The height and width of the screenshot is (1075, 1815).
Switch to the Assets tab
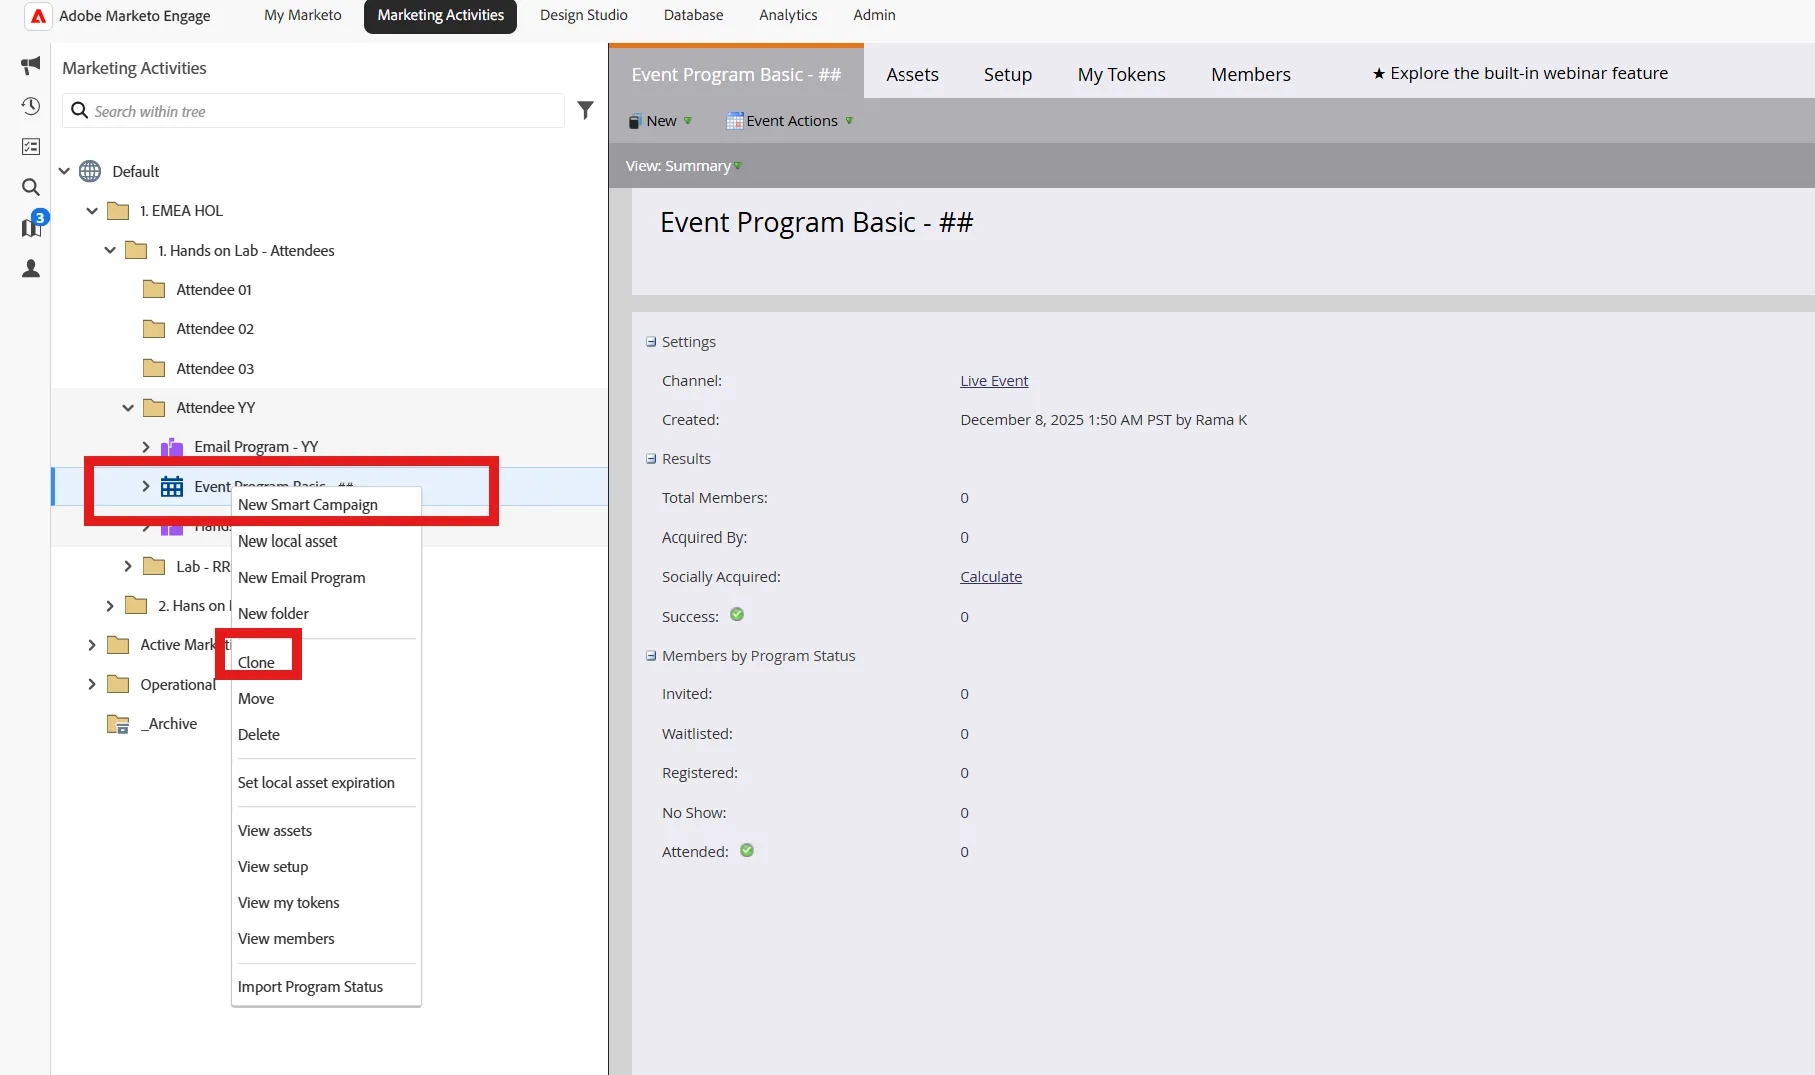coord(912,75)
